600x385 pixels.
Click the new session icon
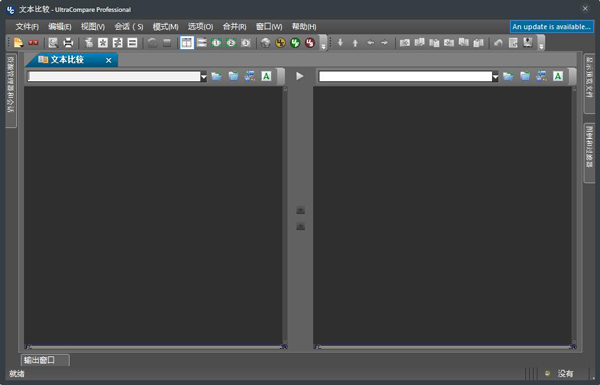click(x=18, y=42)
